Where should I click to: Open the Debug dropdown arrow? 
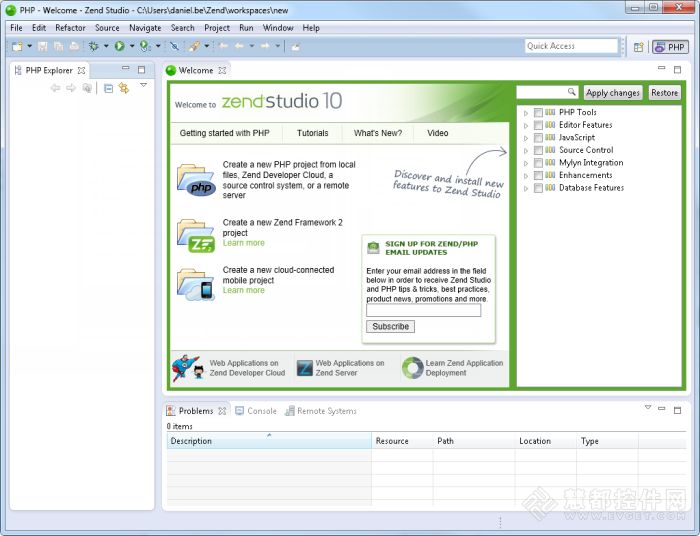coord(106,46)
